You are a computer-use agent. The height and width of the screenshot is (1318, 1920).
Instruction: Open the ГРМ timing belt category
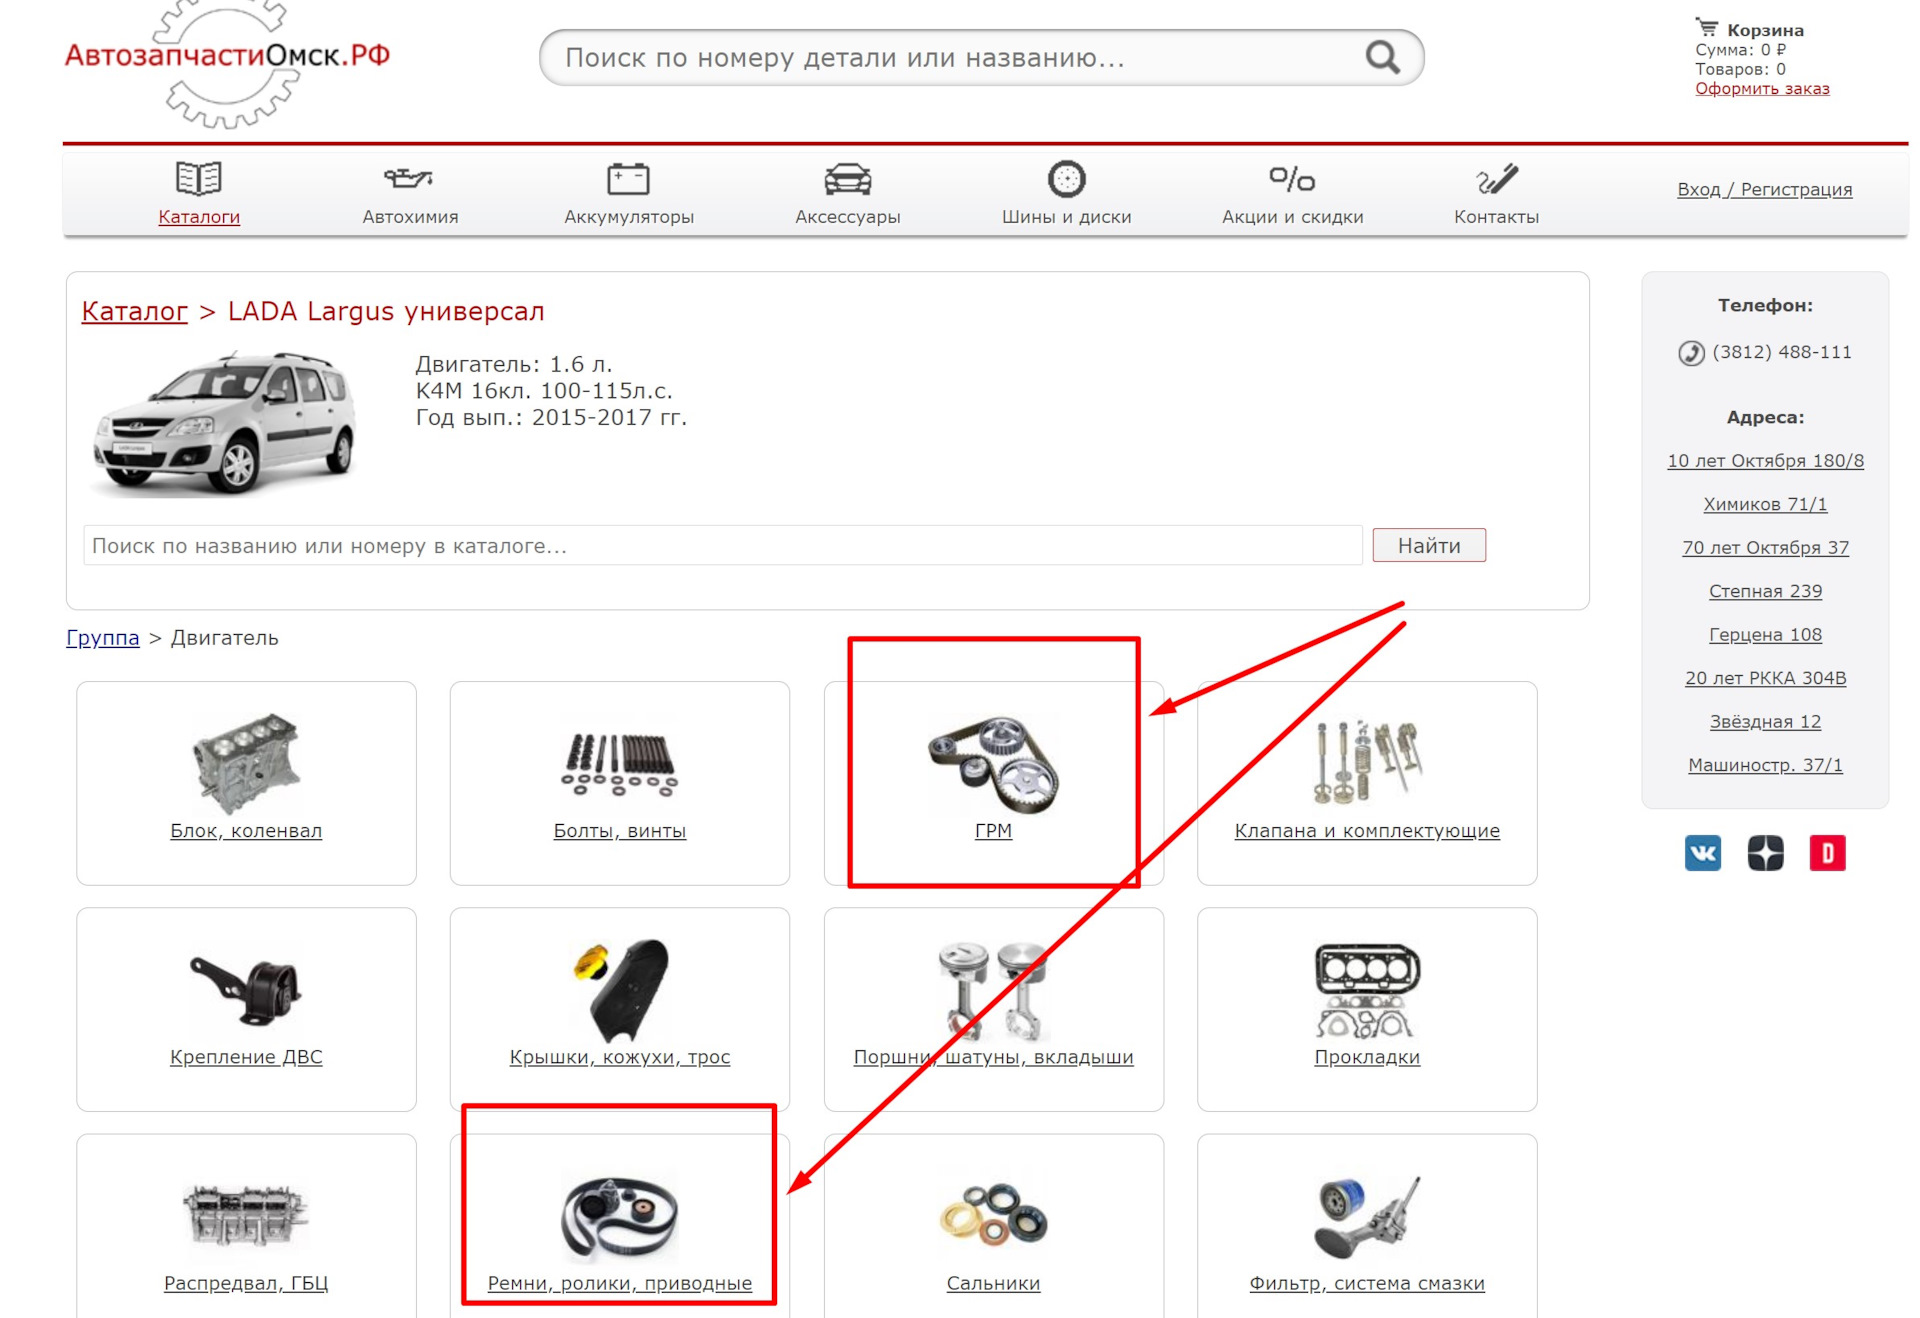(993, 781)
